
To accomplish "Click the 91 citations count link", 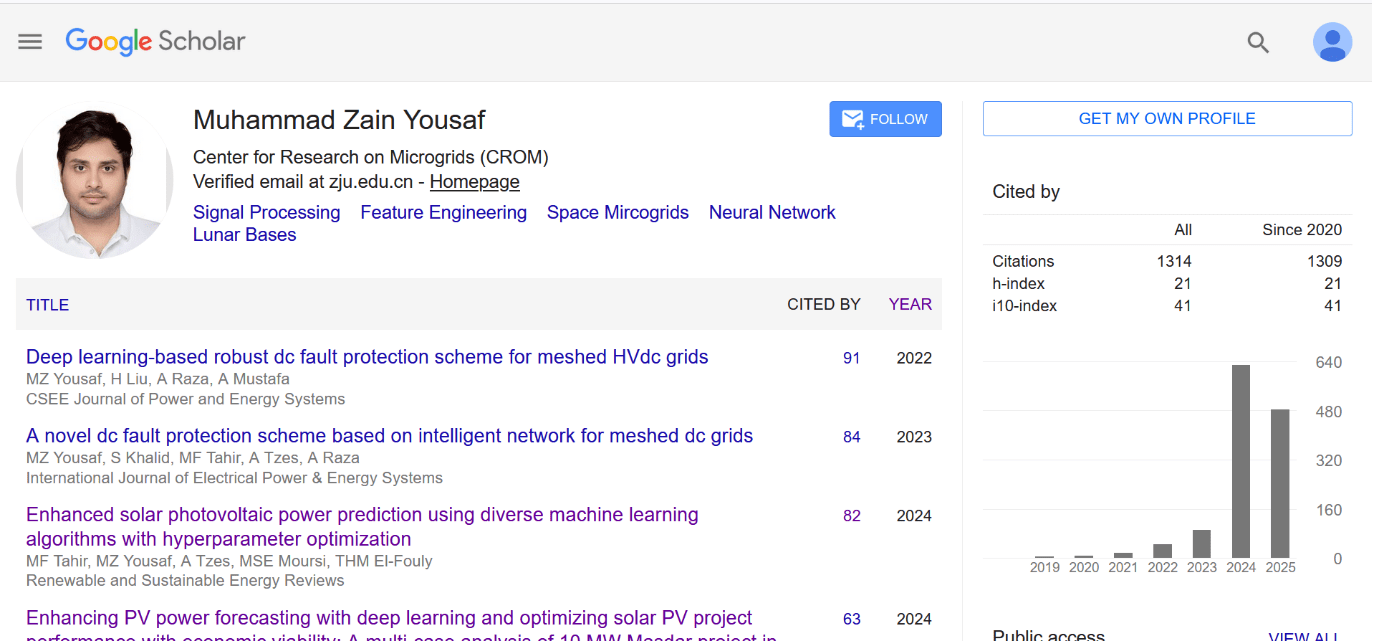I will pyautogui.click(x=851, y=357).
